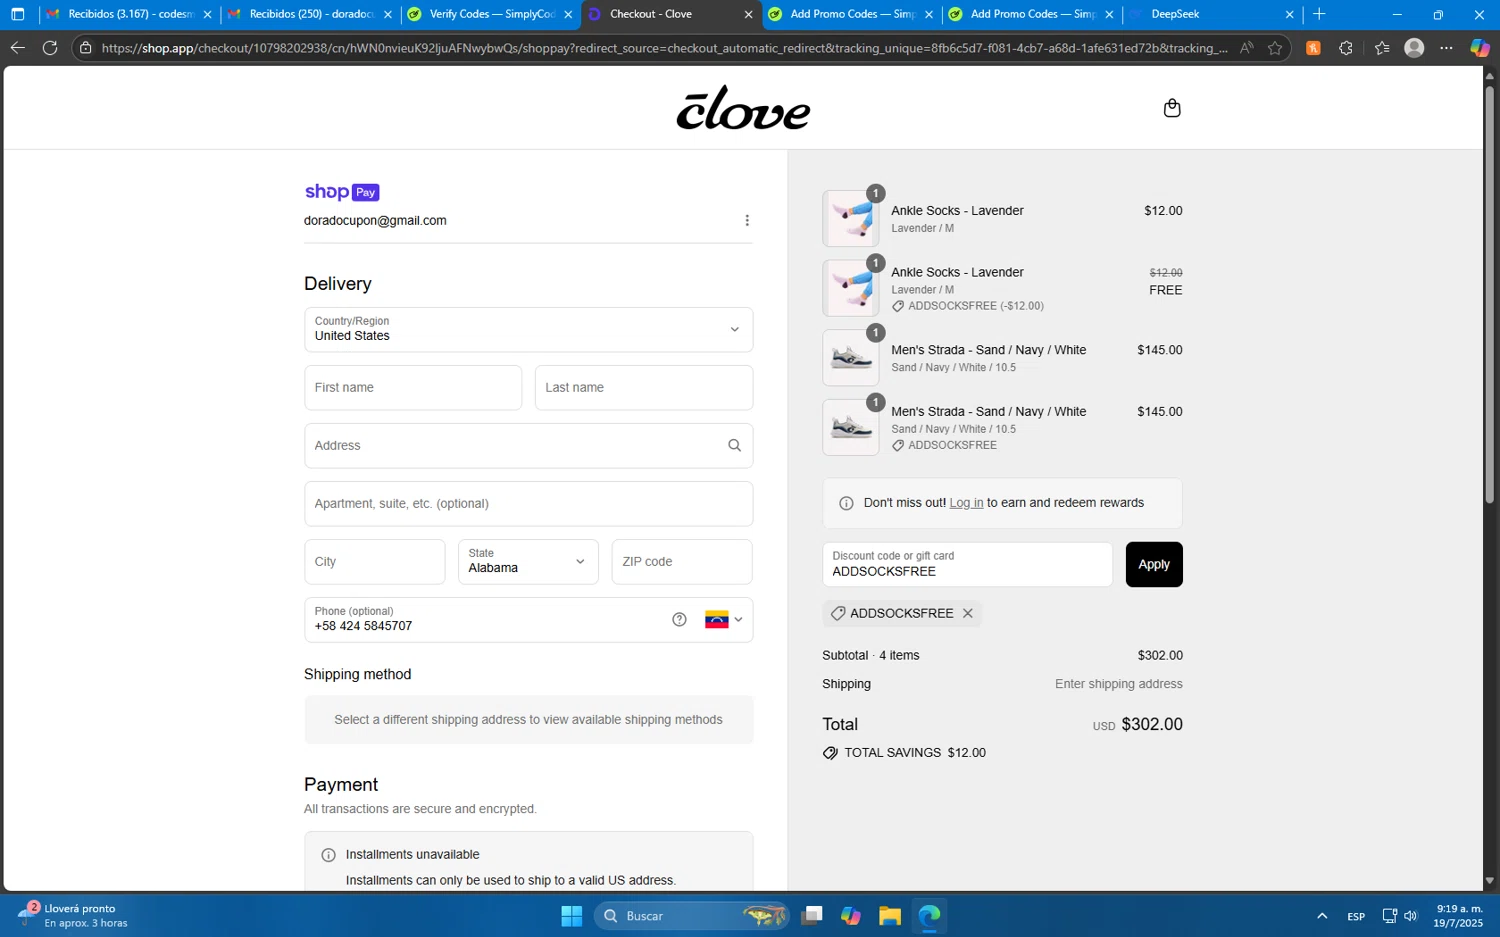Open browser settings and more menu
1500x937 pixels.
[1446, 48]
